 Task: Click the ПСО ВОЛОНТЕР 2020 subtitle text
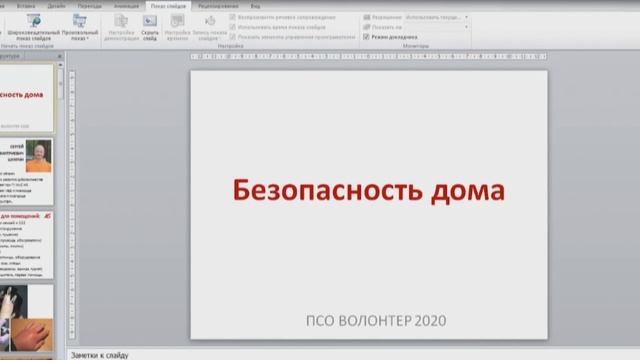(x=376, y=321)
